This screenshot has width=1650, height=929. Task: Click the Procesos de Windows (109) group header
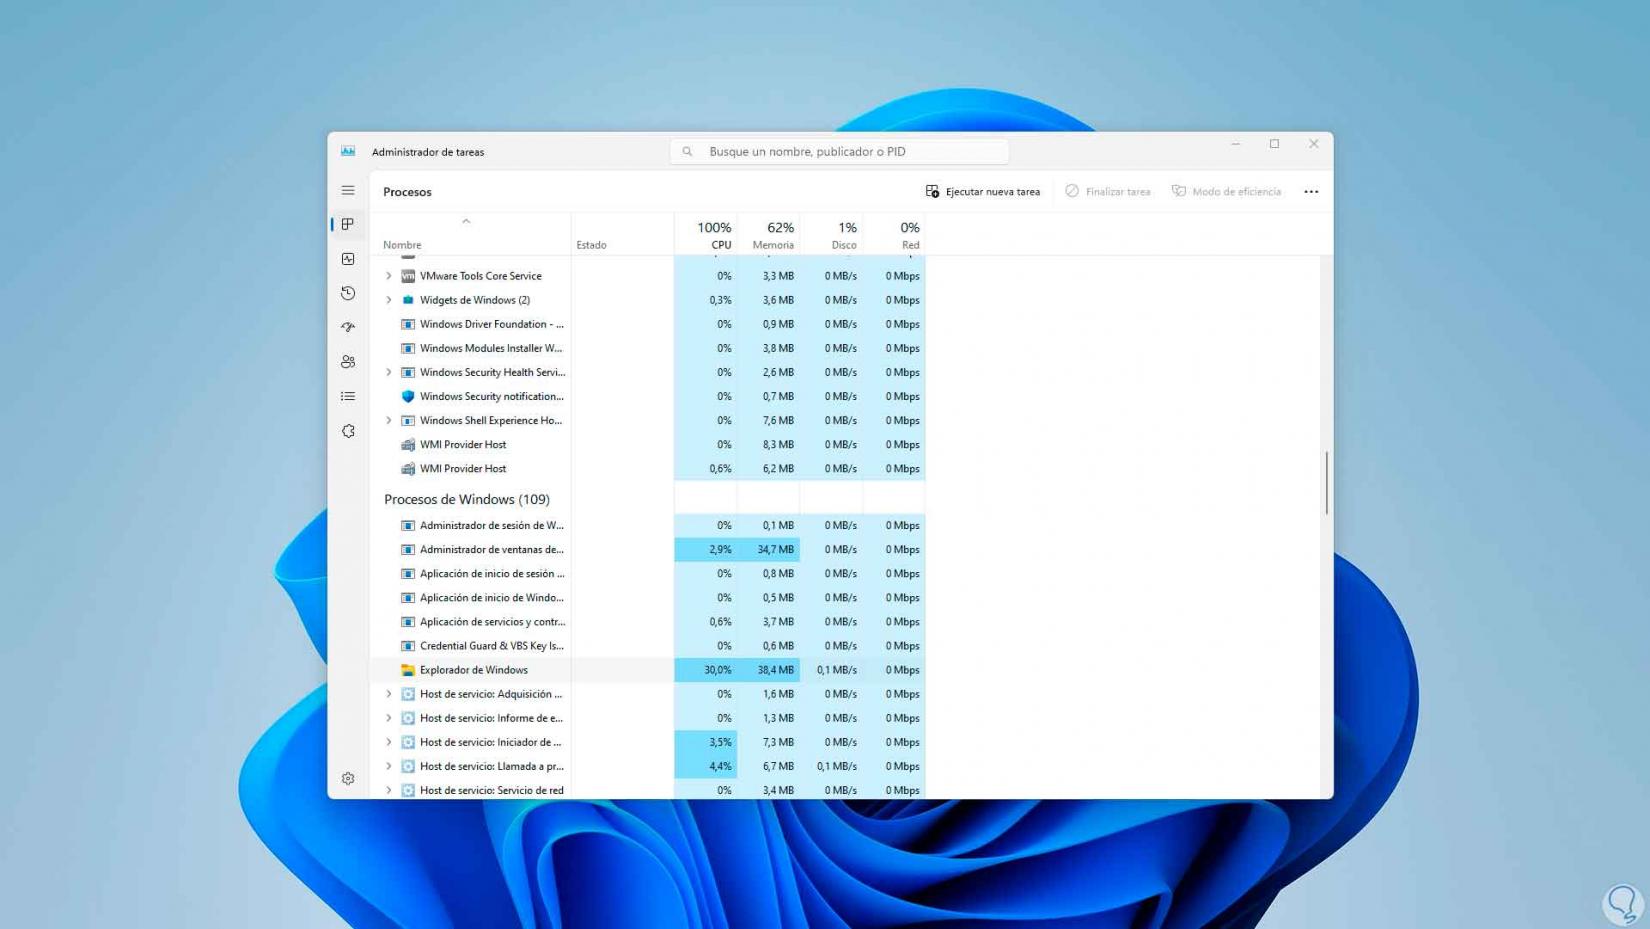[x=467, y=499]
